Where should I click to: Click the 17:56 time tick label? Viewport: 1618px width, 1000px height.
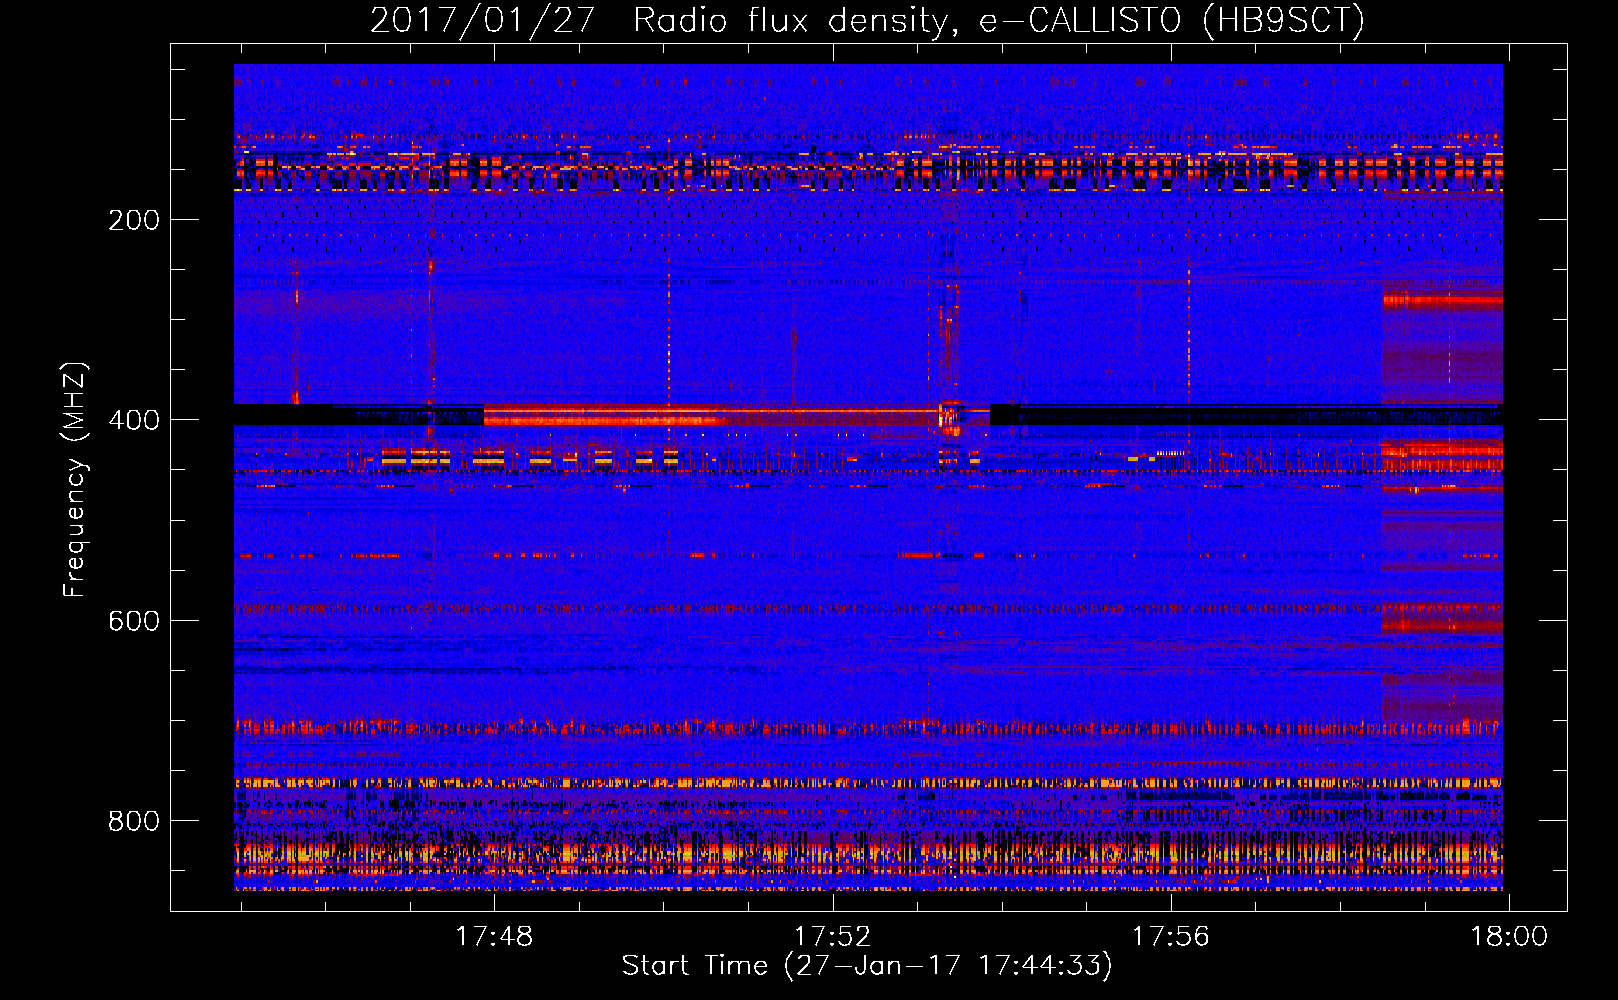1170,937
